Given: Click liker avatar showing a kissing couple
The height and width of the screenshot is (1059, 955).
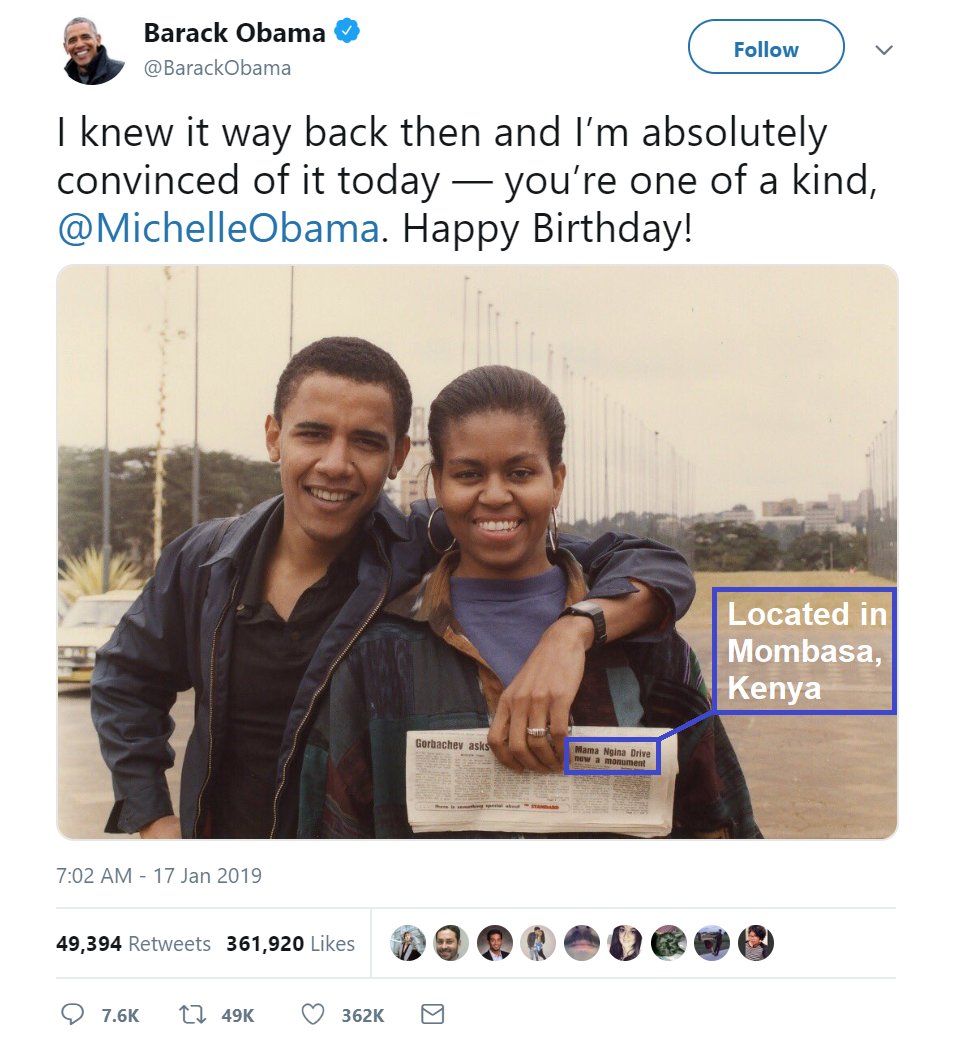Looking at the screenshot, I should click(537, 943).
